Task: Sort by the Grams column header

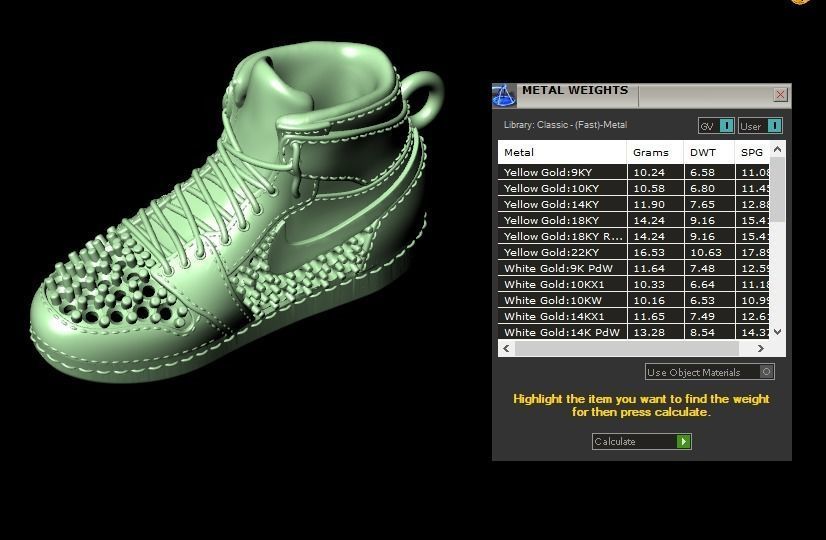Action: click(x=655, y=152)
